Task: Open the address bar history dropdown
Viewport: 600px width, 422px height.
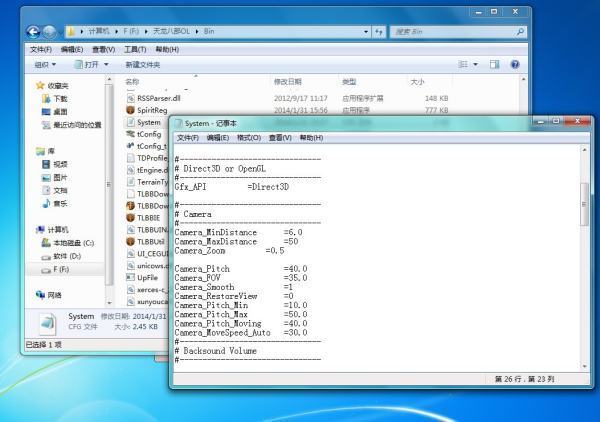Action: coord(366,32)
